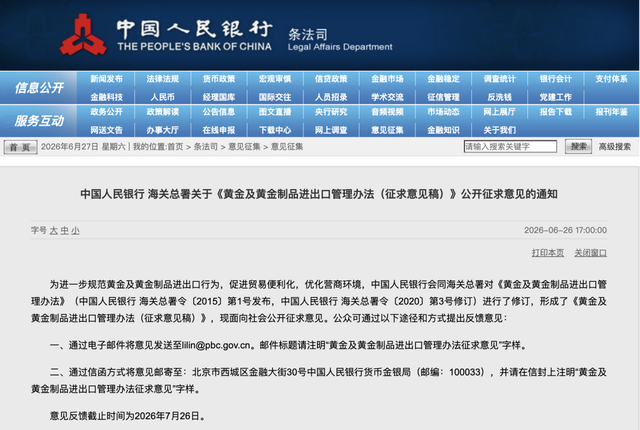
Task: Open 下载中心 menu entry
Action: coord(275,130)
